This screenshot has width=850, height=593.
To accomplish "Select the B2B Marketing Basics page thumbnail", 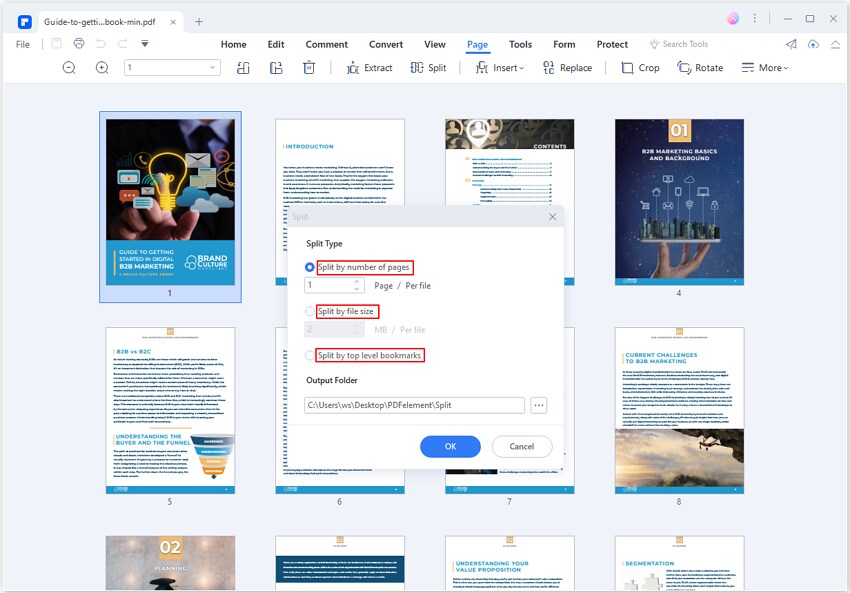I will click(x=679, y=200).
